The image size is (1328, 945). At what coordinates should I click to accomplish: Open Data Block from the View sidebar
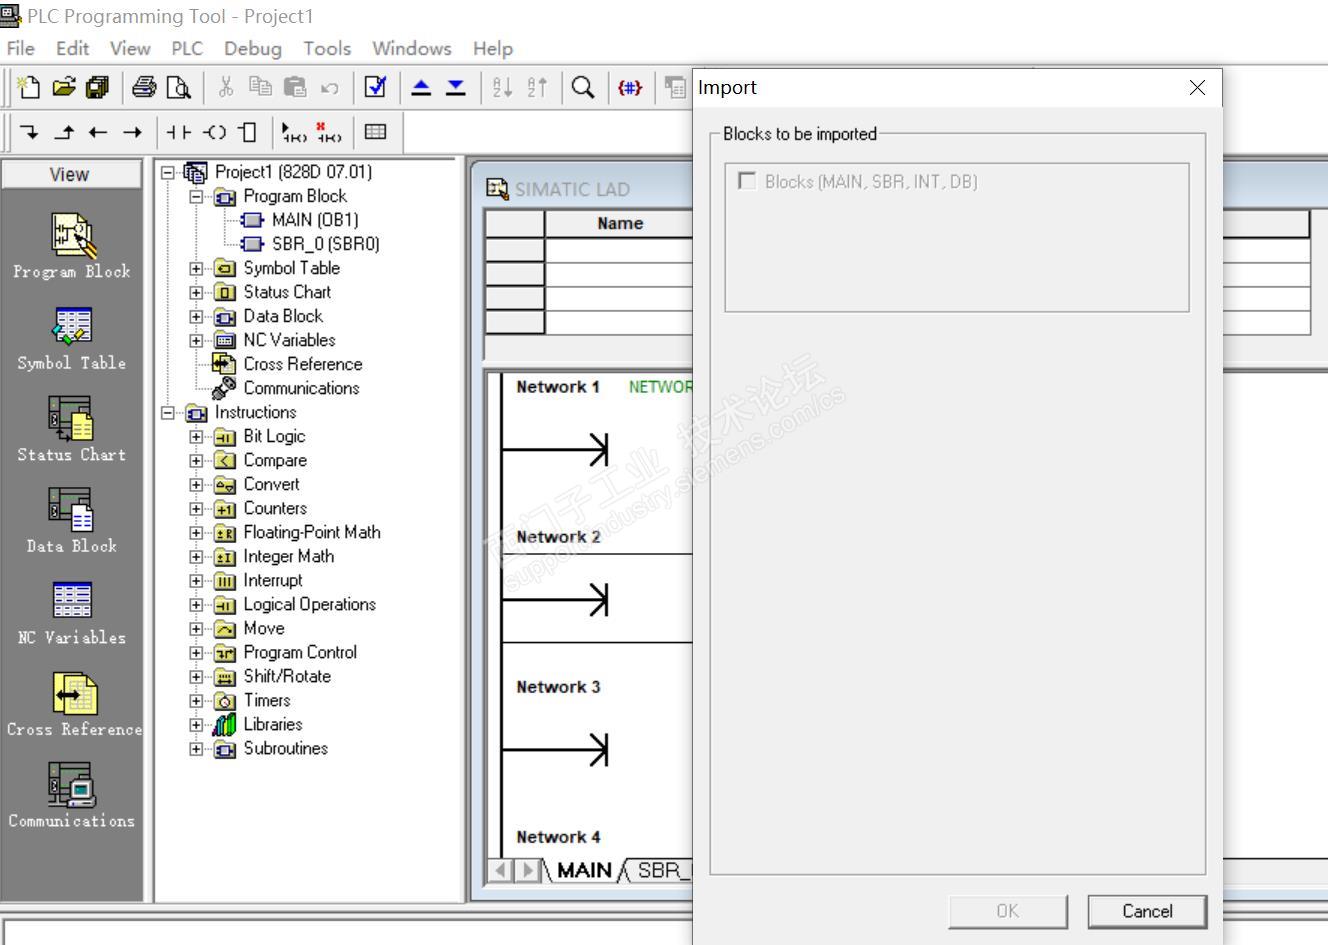tap(71, 522)
